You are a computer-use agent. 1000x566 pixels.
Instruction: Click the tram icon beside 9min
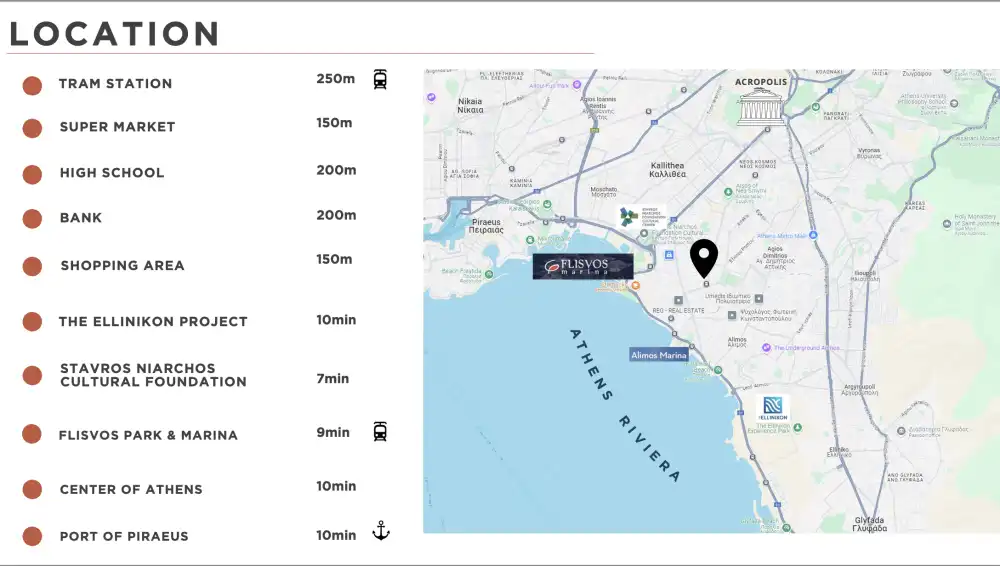(x=380, y=432)
